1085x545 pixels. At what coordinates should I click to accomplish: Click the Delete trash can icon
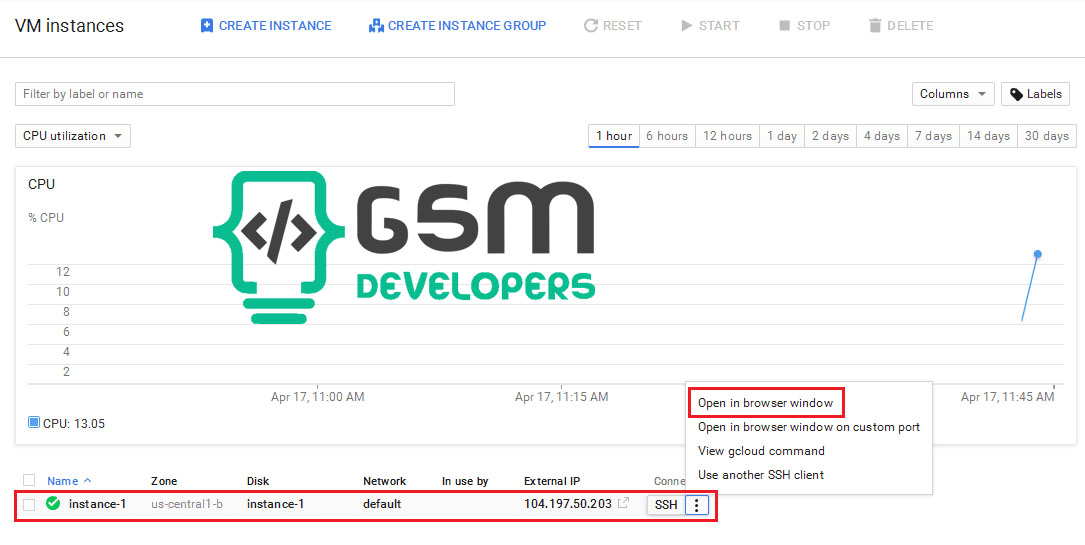coord(875,26)
